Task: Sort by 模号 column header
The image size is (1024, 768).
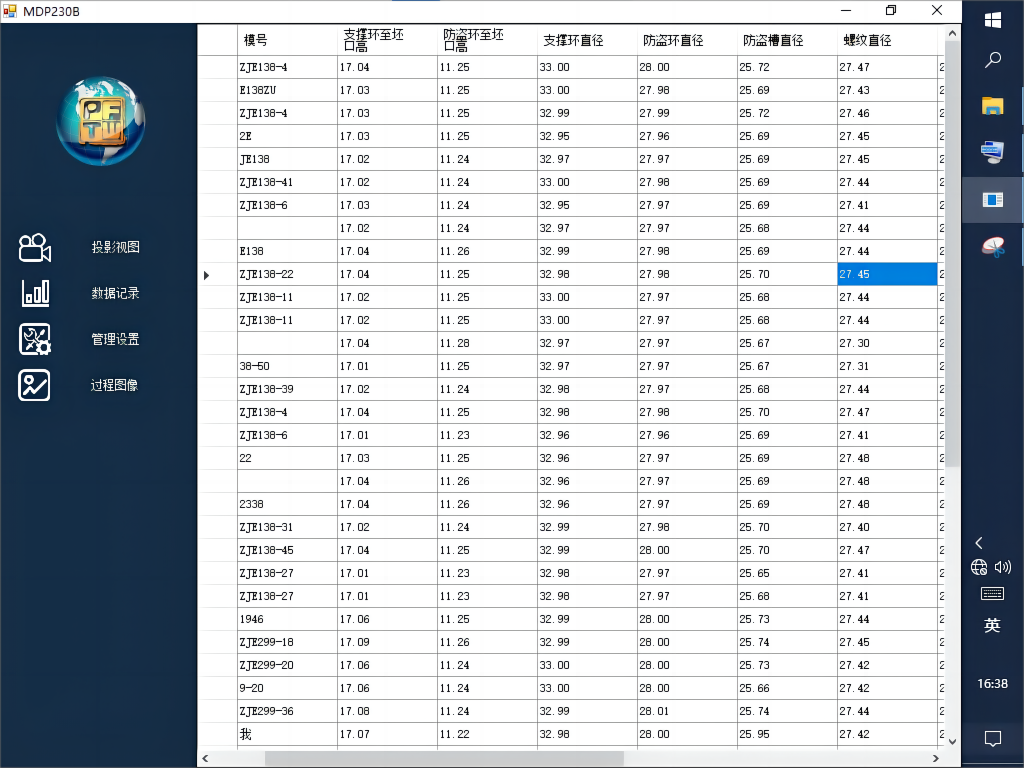Action: click(287, 40)
